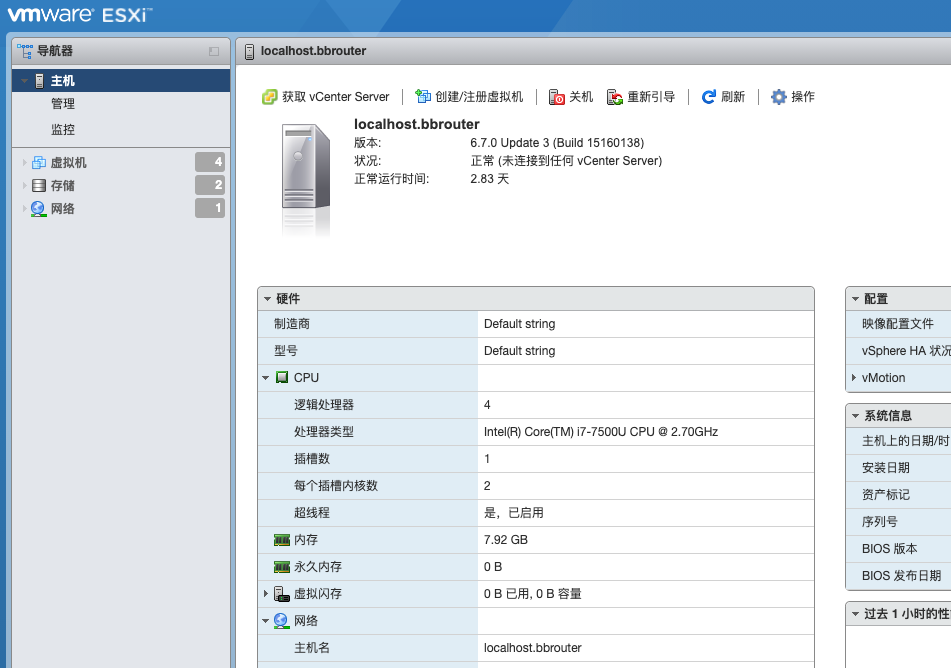951x668 pixels.
Task: Open 虚拟机 in the navigator
Action: click(x=69, y=163)
